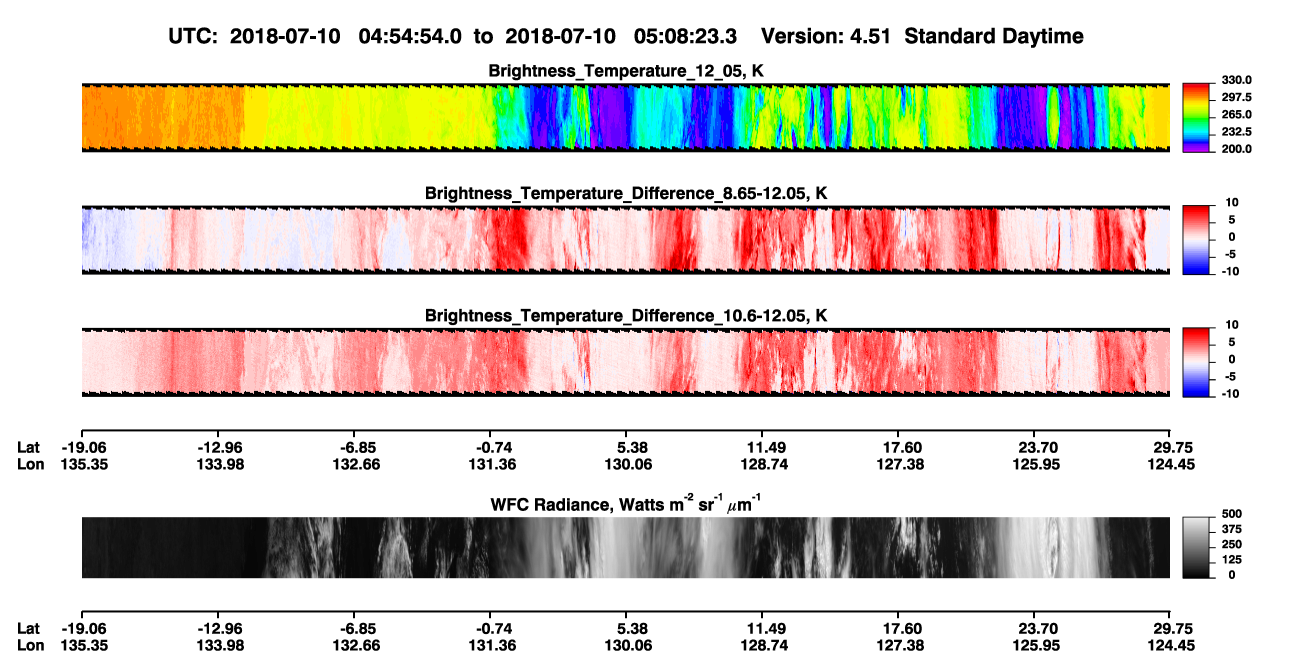This screenshot has height=667, width=1300.
Task: Click the red-blue colorbar beside 10.6-12.05 panel
Action: pyautogui.click(x=1197, y=362)
